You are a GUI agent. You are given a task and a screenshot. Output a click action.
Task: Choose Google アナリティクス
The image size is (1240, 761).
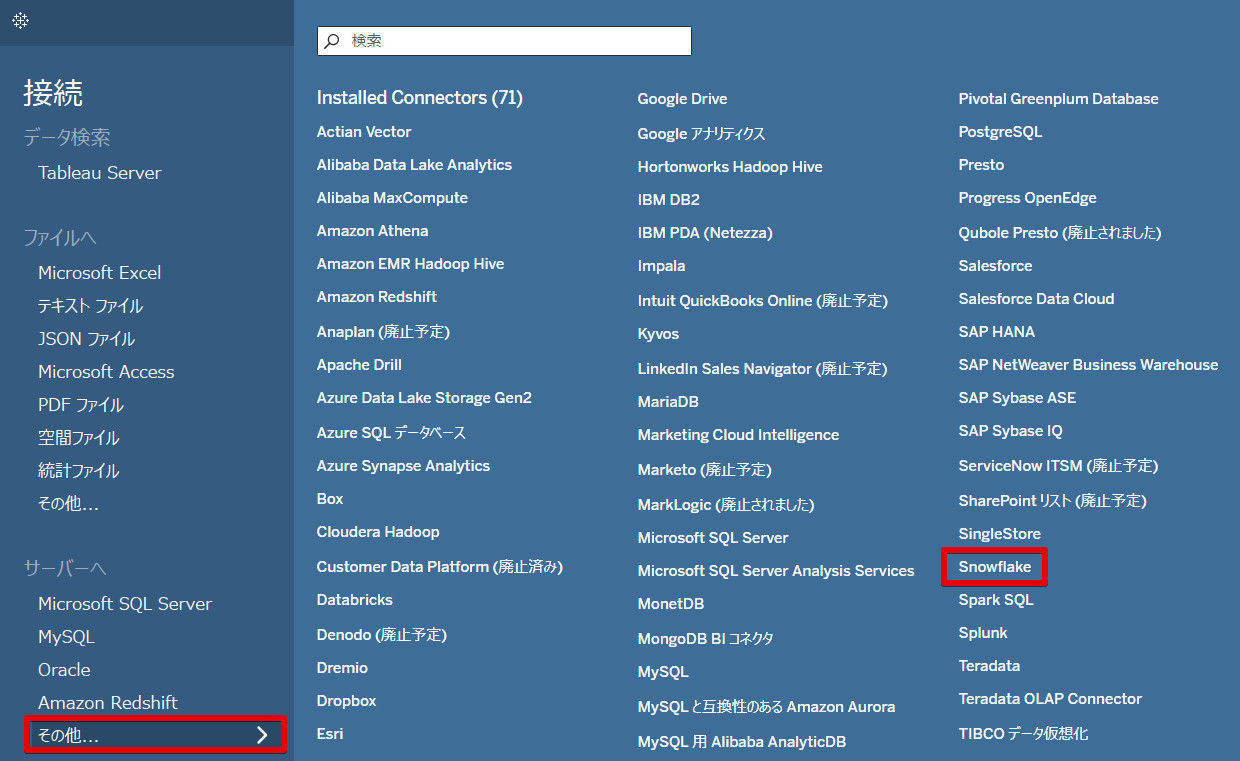(701, 133)
